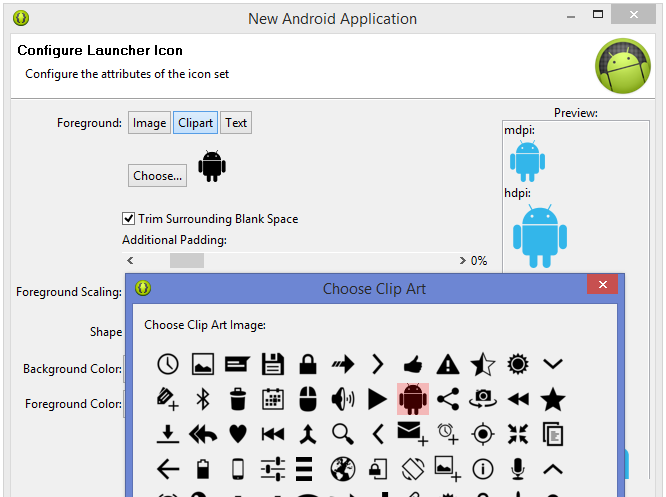Pick the right chevron clip art

[378, 364]
